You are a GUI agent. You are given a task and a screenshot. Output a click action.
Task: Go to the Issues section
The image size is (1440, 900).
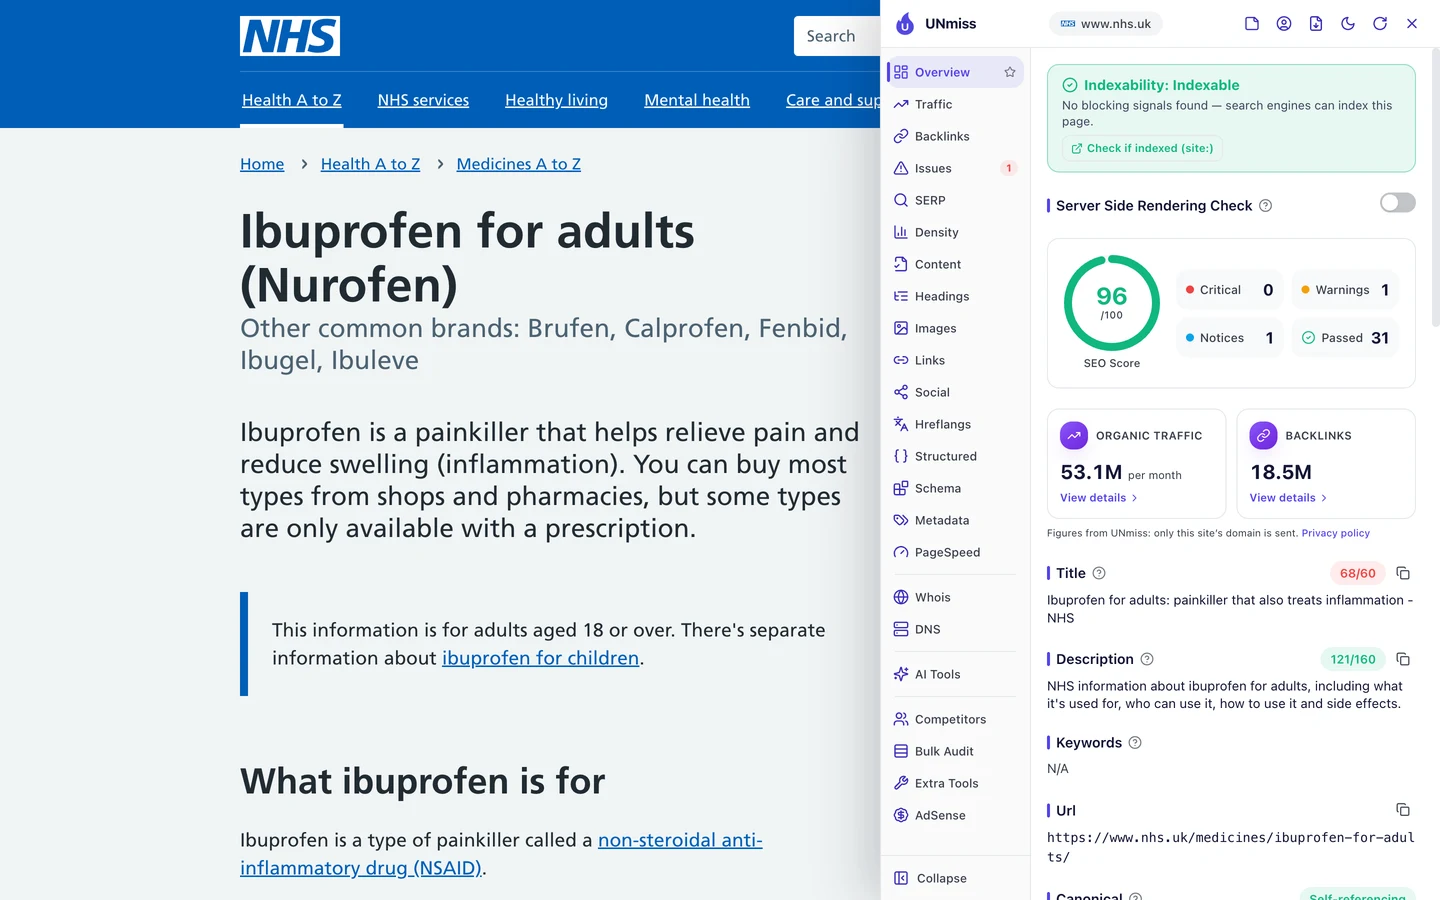click(955, 168)
